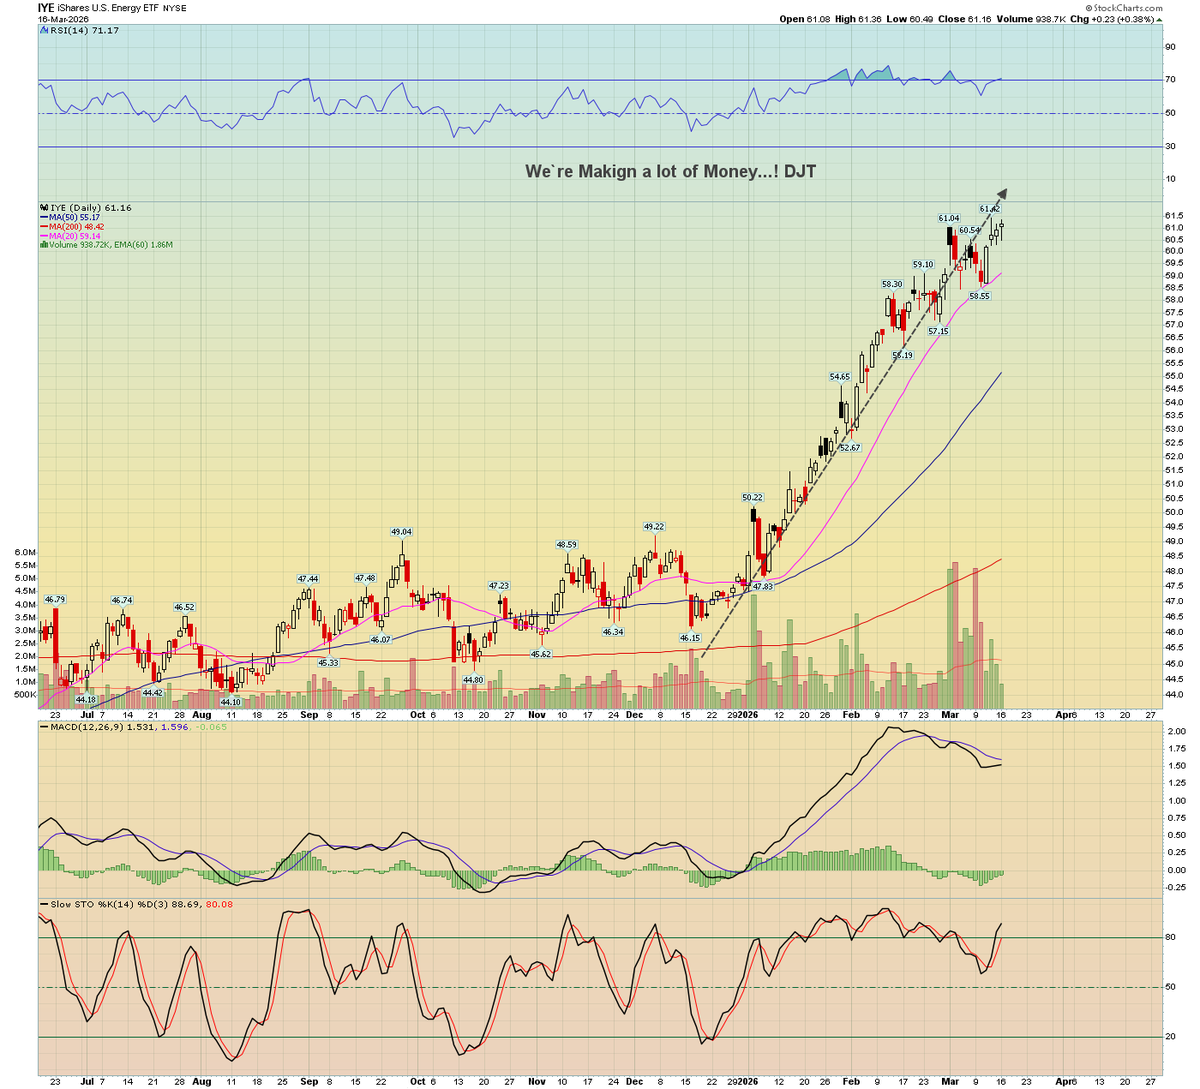Click the 16-Mar-2026 chart date
Viewport: 1200px width, 1089px height.
(x=64, y=18)
